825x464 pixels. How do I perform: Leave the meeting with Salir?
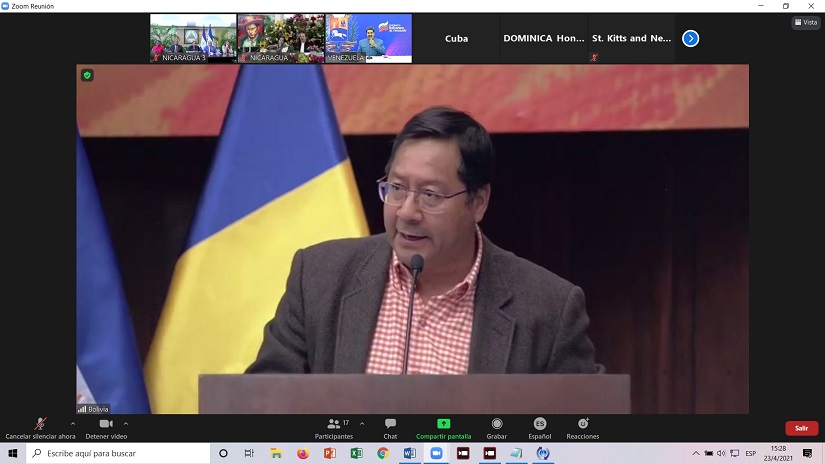(801, 428)
